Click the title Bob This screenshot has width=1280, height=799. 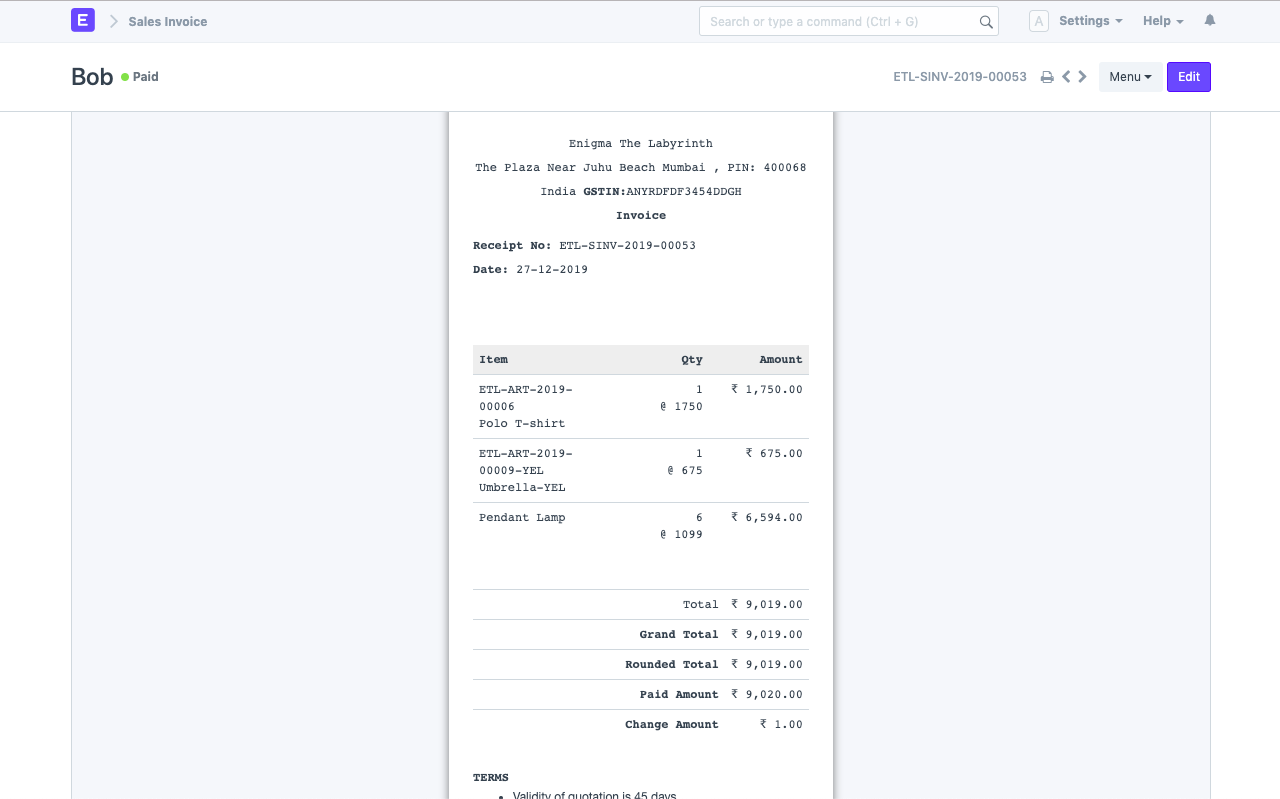pos(92,77)
